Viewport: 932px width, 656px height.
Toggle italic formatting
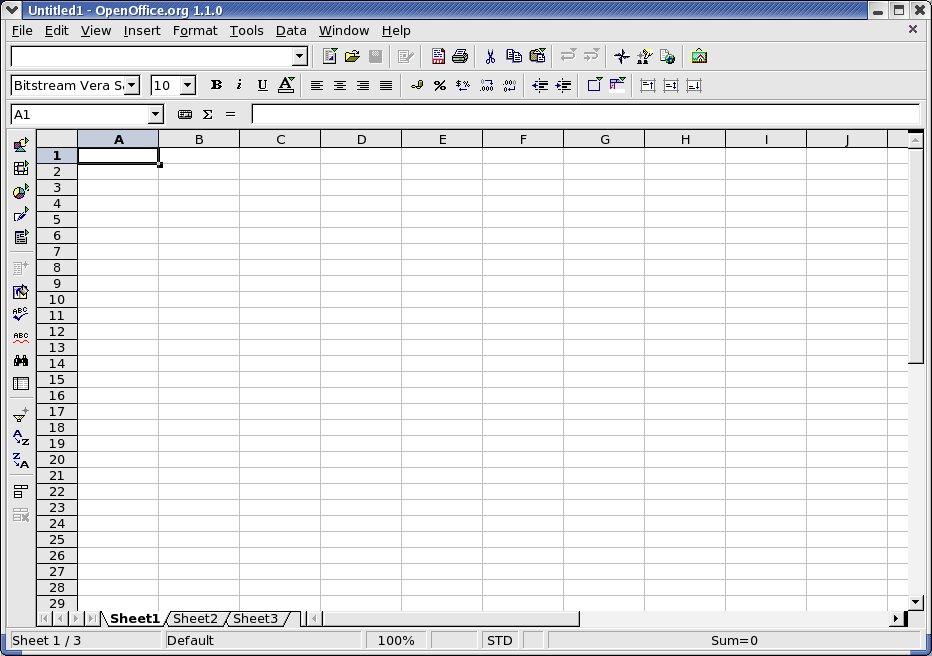point(239,85)
